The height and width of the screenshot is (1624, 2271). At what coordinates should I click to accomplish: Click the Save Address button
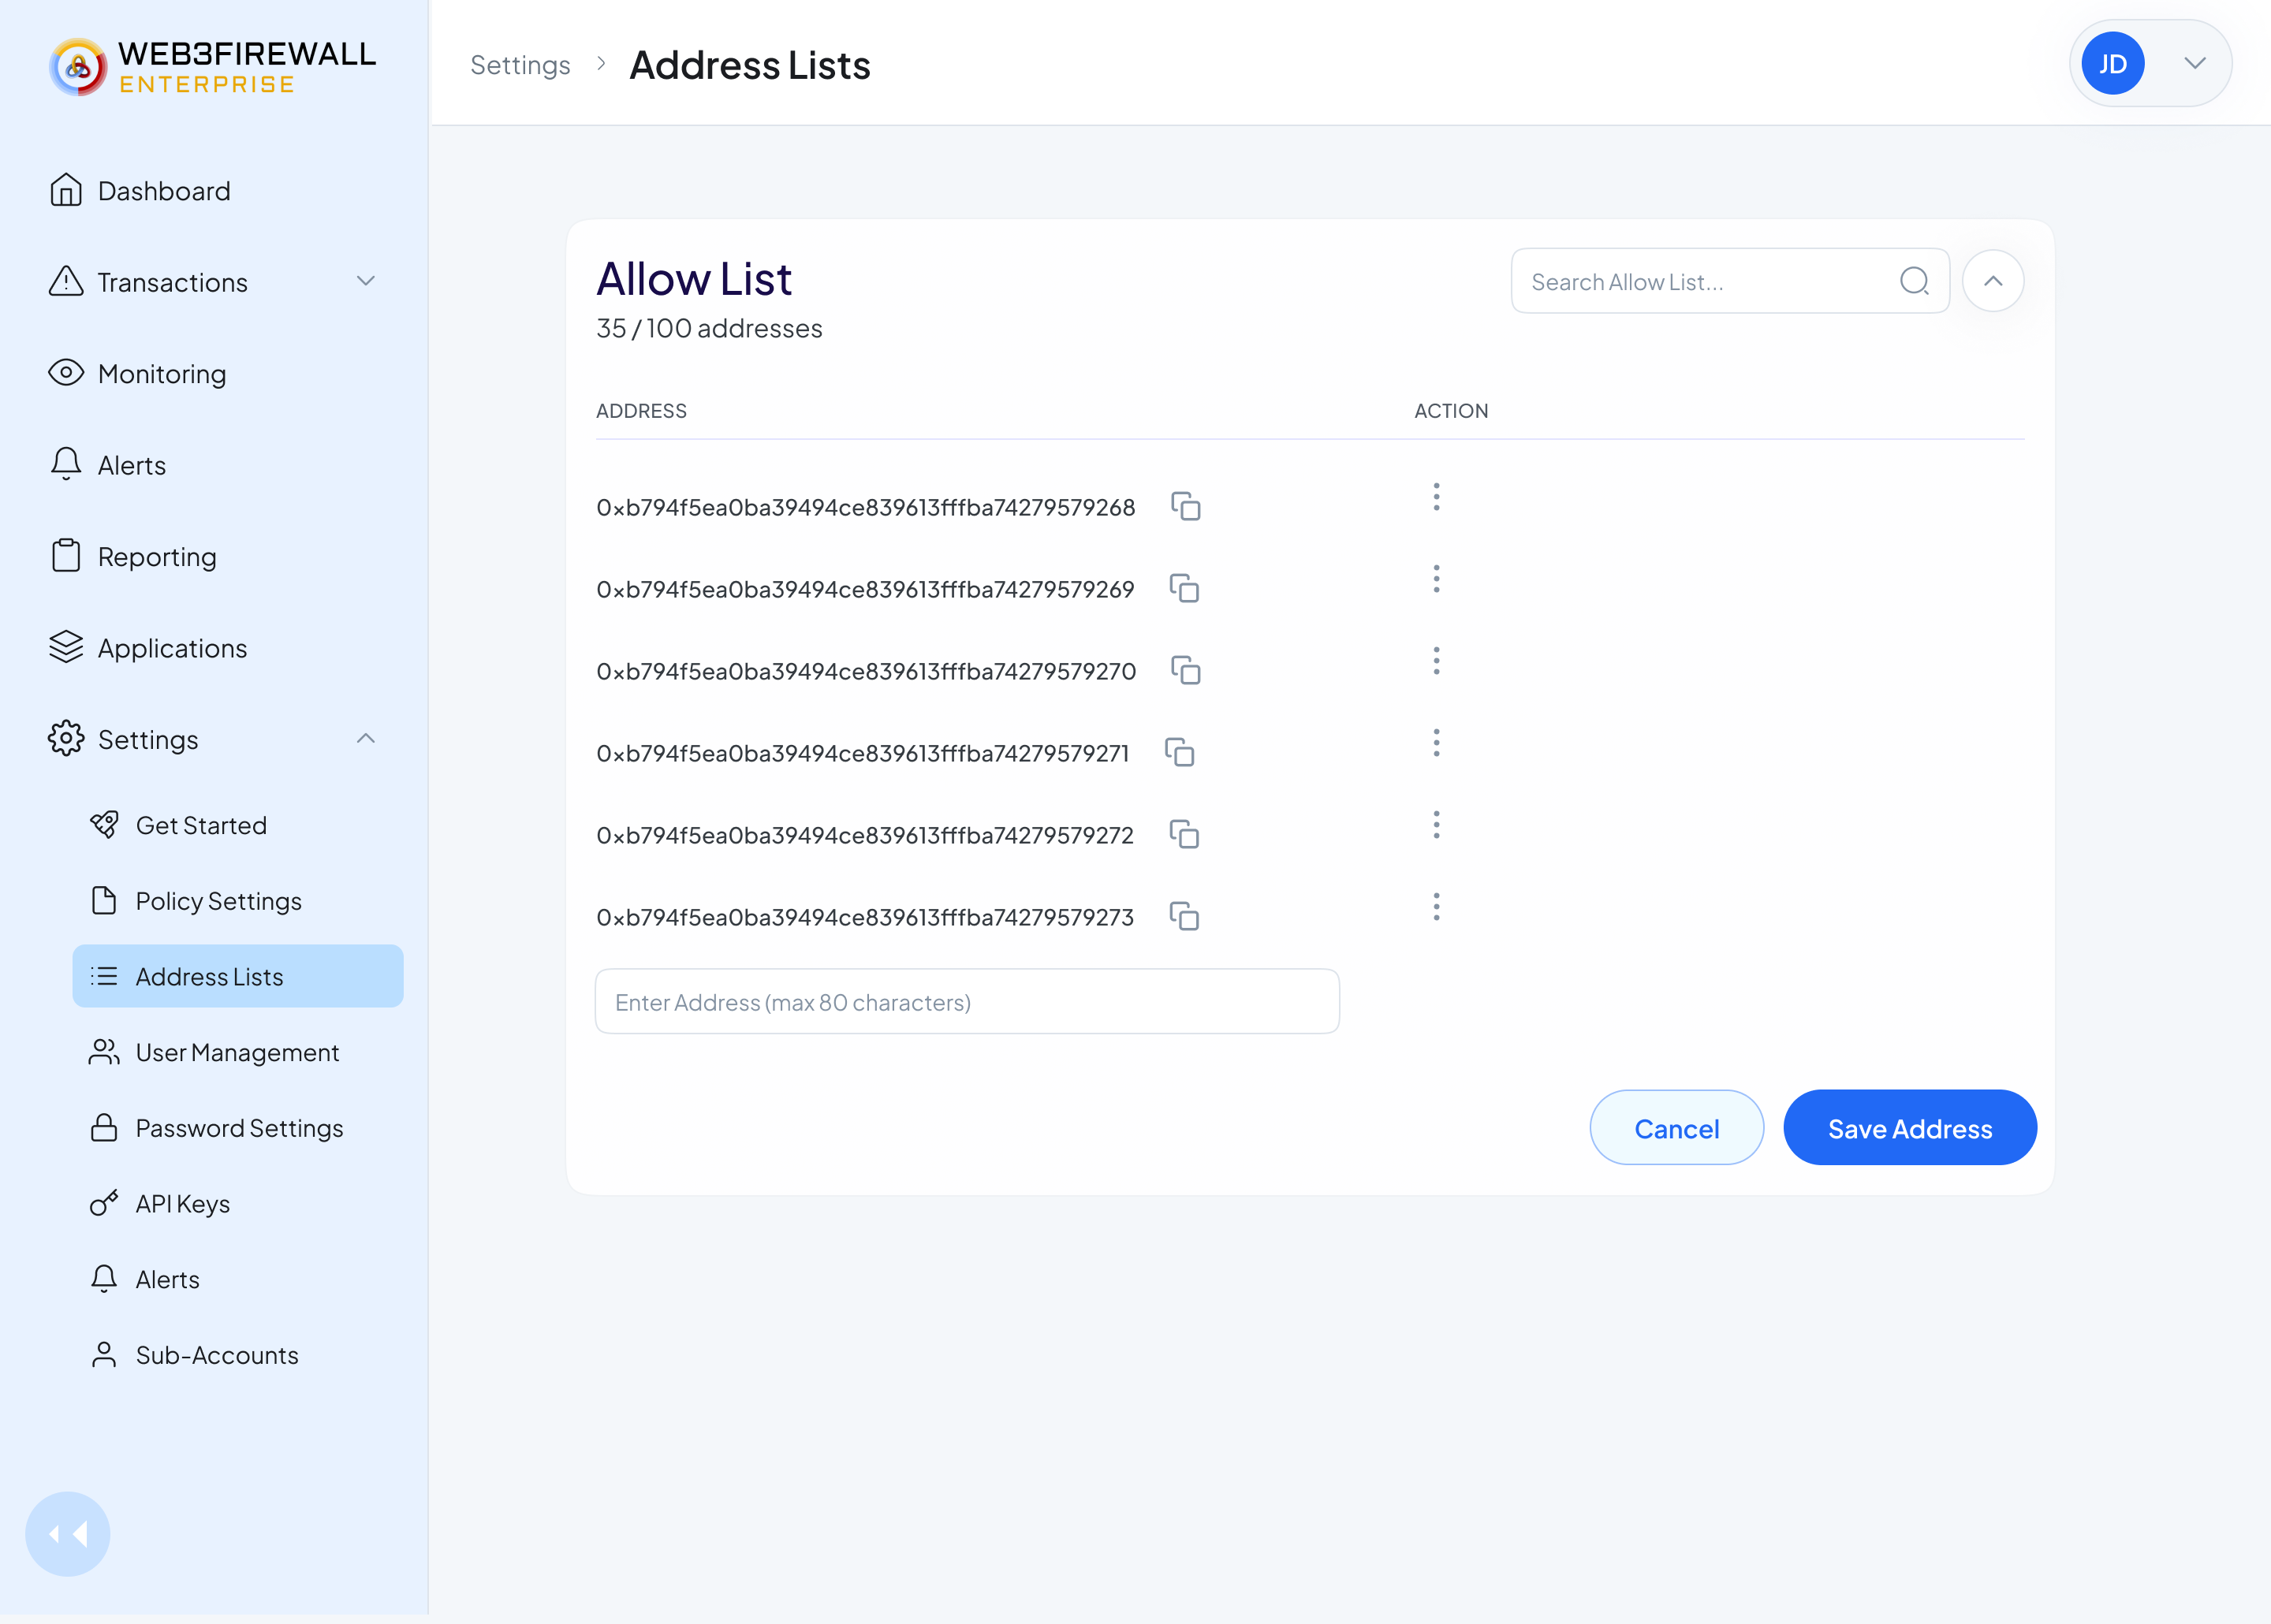point(1910,1128)
